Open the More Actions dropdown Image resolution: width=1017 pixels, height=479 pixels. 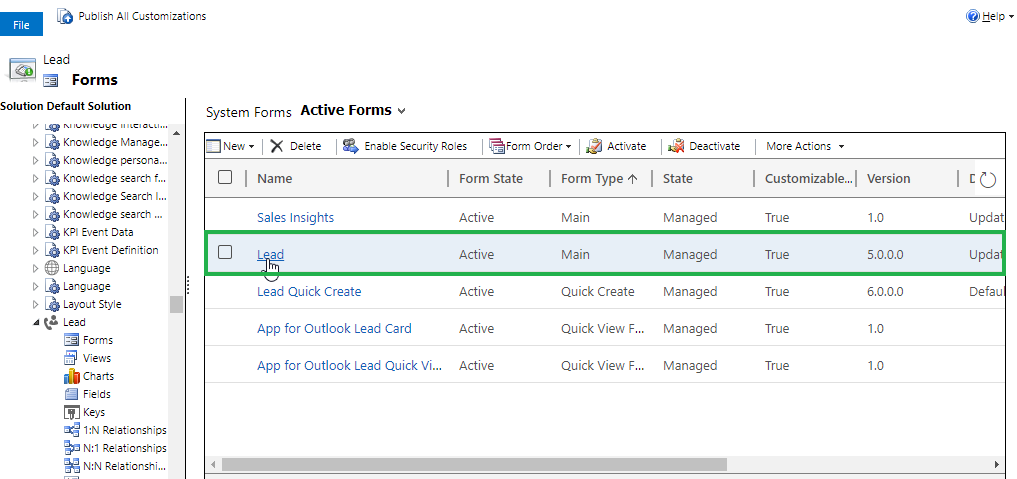coord(805,146)
